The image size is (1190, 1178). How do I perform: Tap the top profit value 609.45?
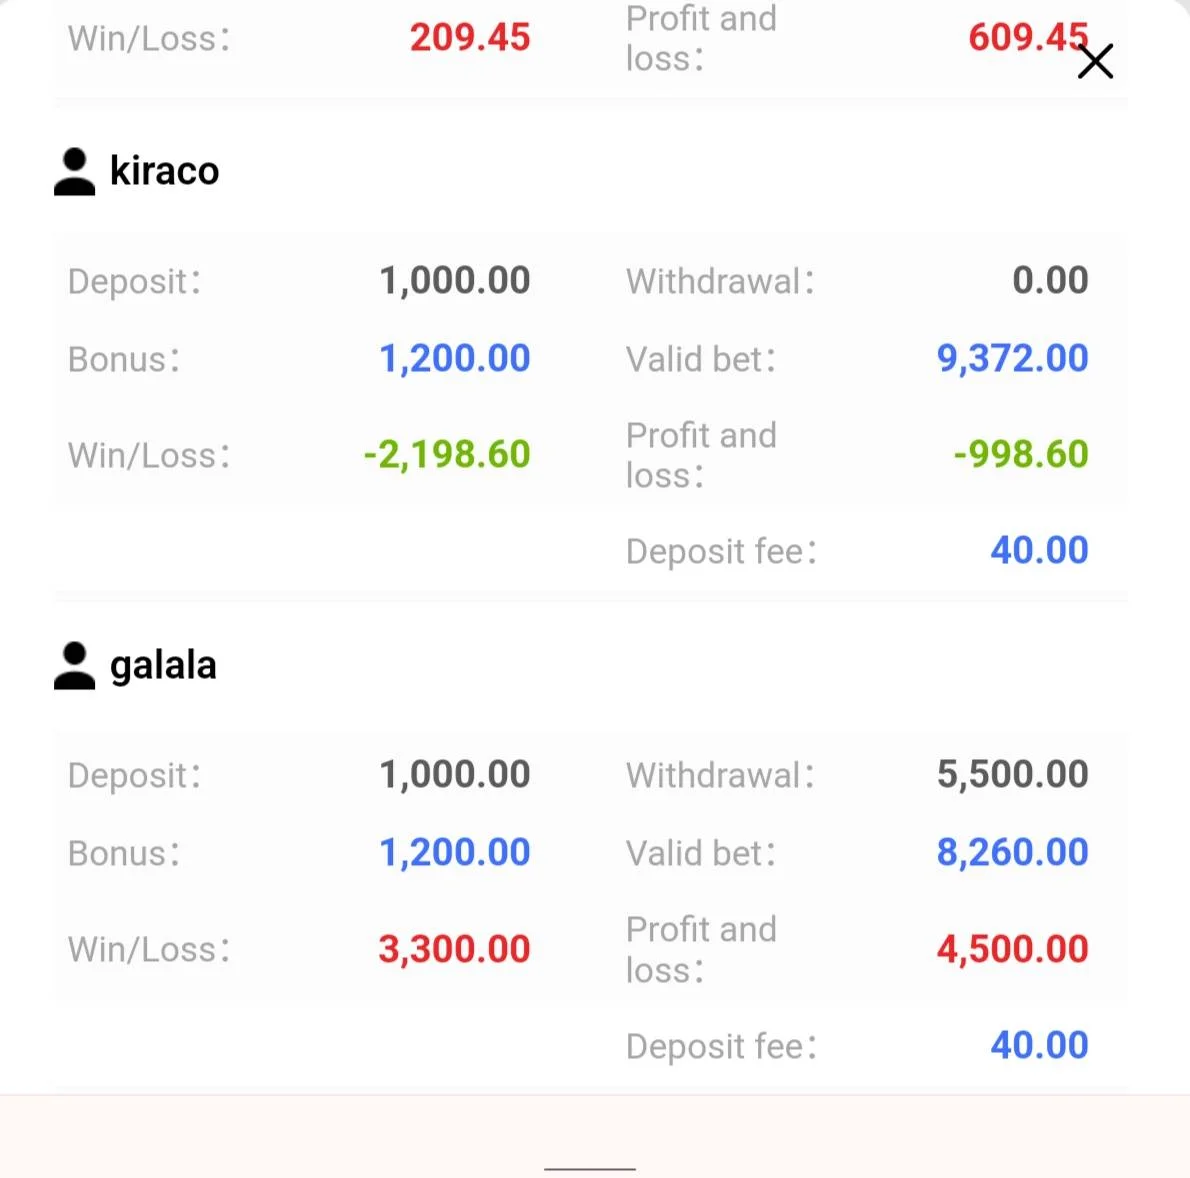pyautogui.click(x=1028, y=37)
